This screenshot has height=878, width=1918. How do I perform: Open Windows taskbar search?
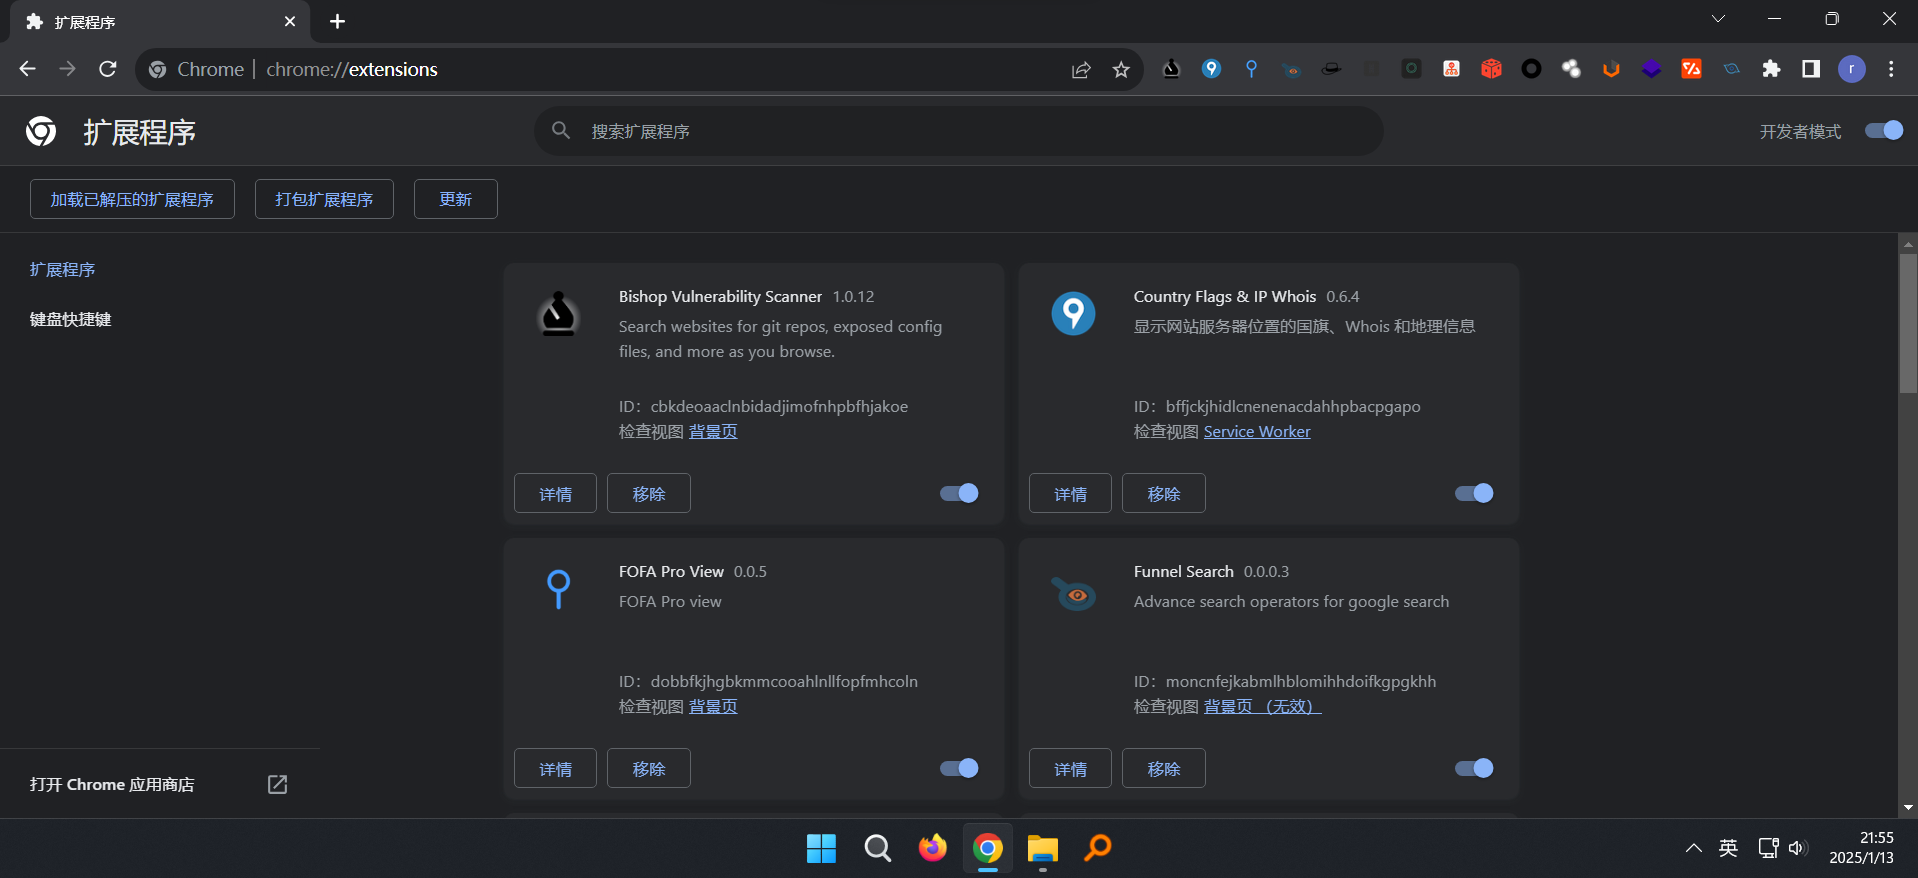coord(877,848)
